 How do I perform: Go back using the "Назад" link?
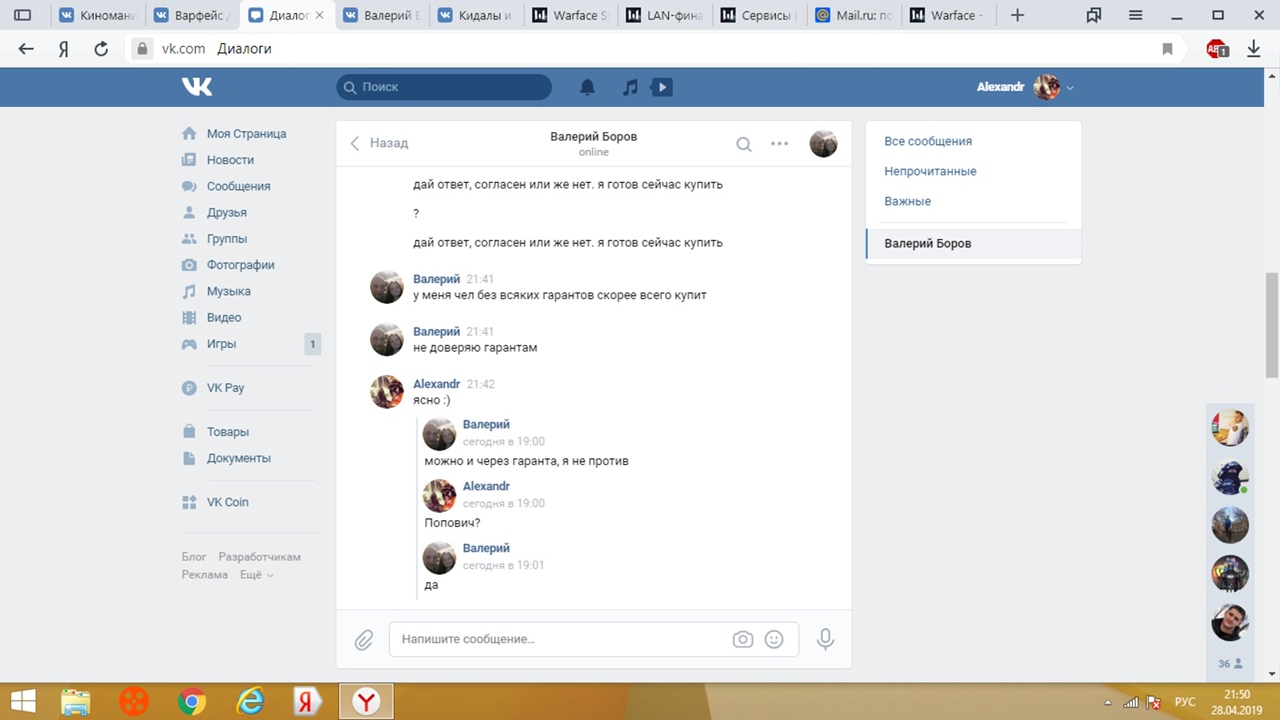pos(379,143)
